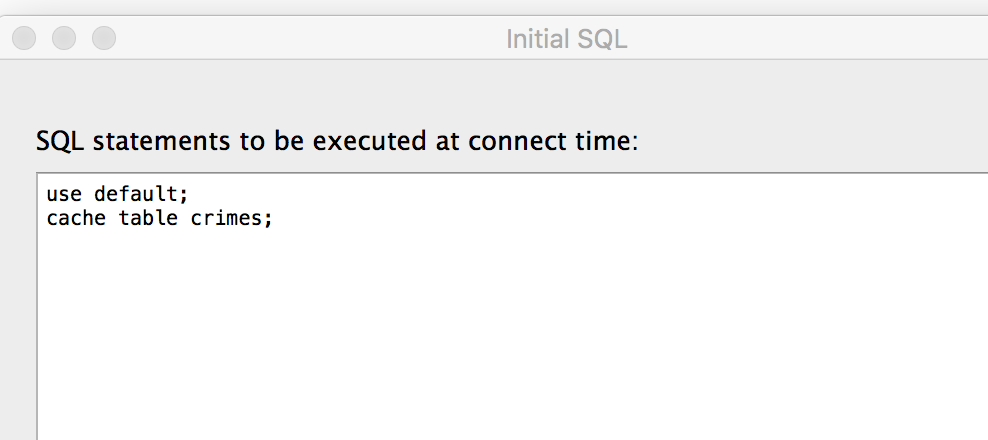The height and width of the screenshot is (440, 988).
Task: Click empty title bar area left of title
Action: [x=300, y=38]
